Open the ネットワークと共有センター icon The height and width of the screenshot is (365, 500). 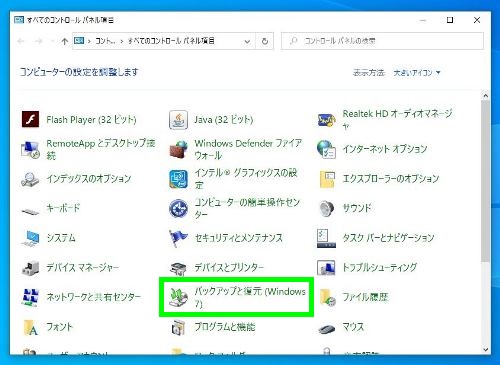click(x=30, y=297)
